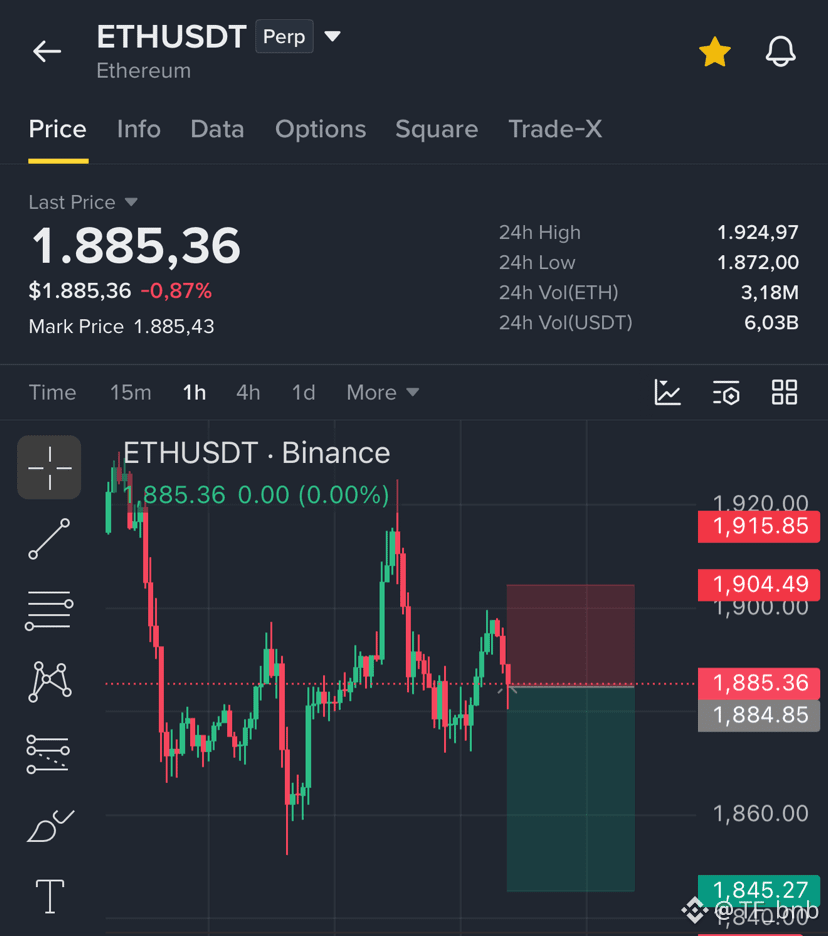Select the 1d interval
The image size is (828, 936).
pos(303,393)
